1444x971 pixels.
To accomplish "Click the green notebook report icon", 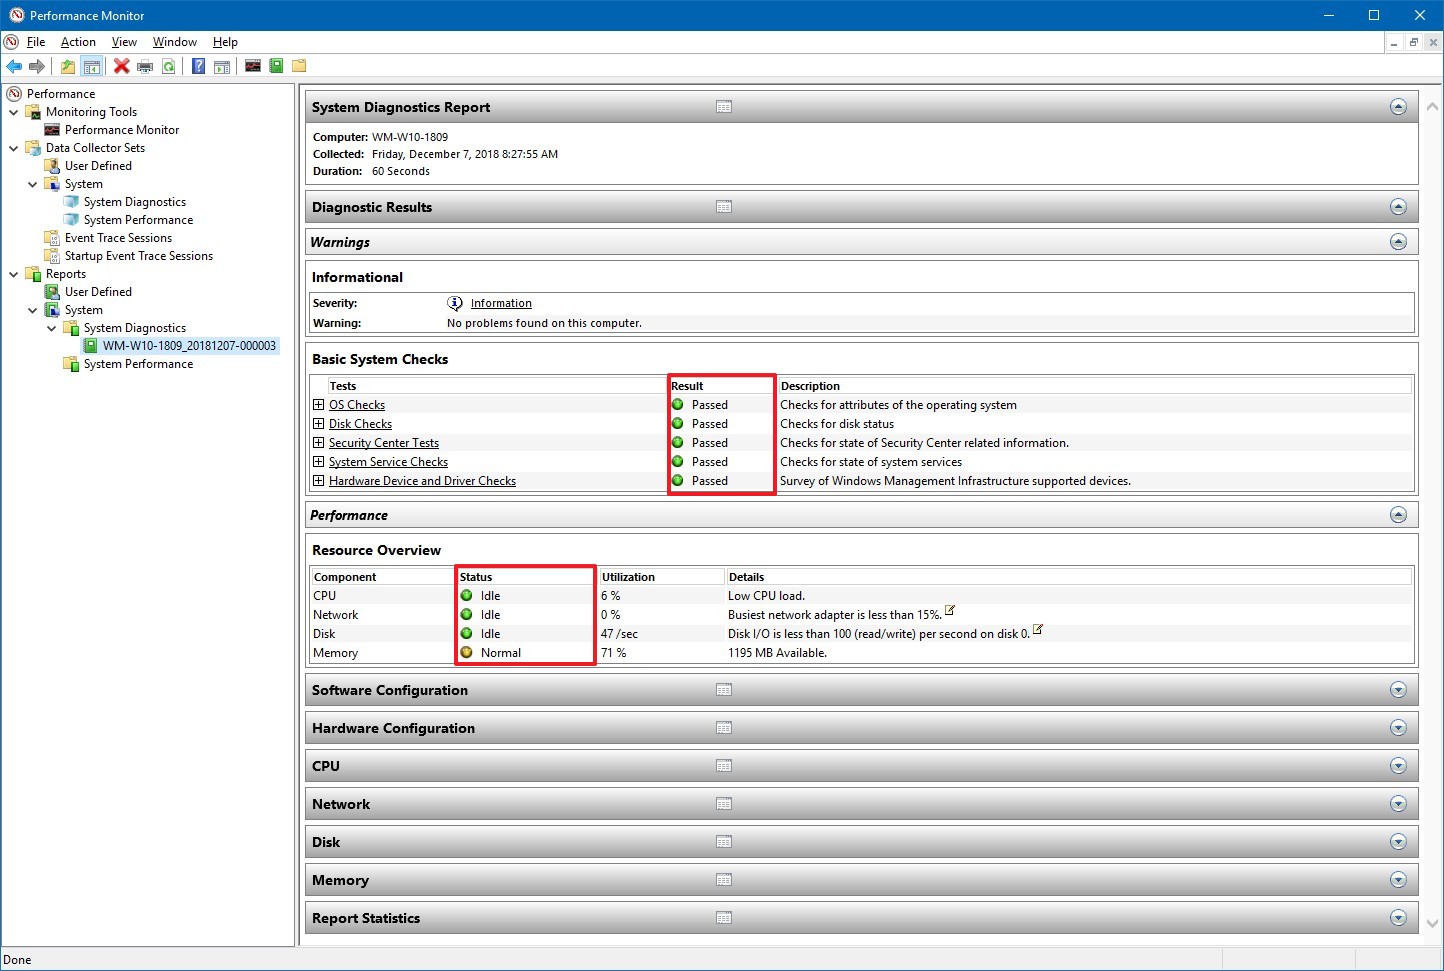I will pyautogui.click(x=275, y=66).
